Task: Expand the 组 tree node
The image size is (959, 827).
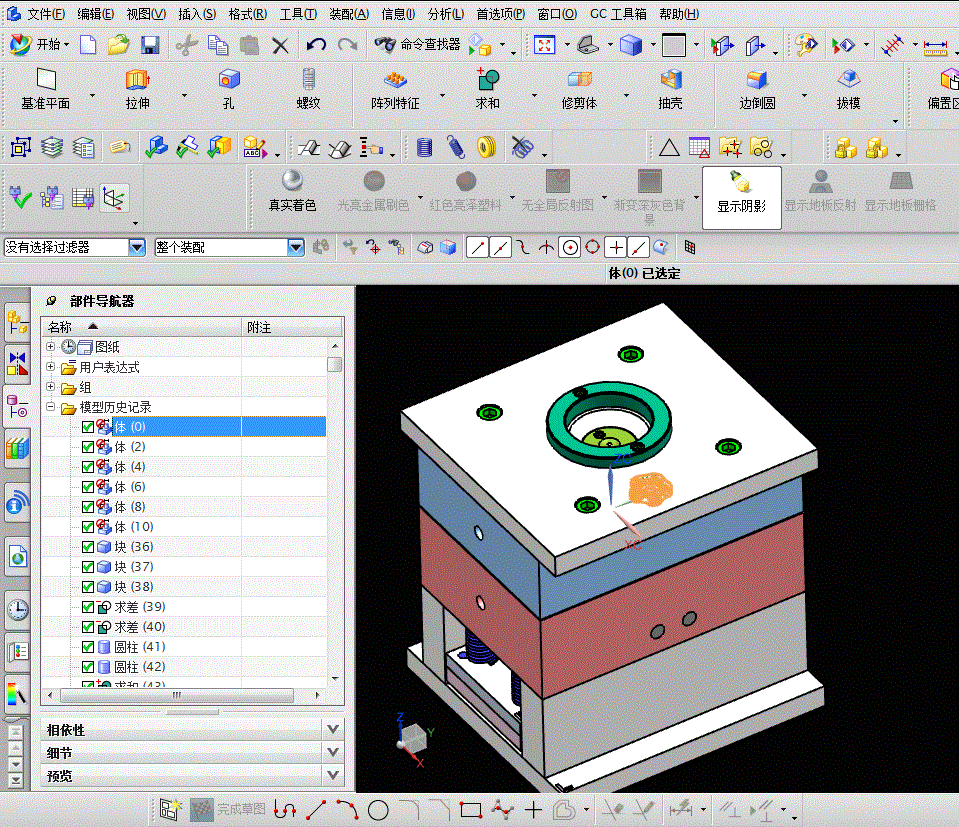Action: (x=51, y=387)
